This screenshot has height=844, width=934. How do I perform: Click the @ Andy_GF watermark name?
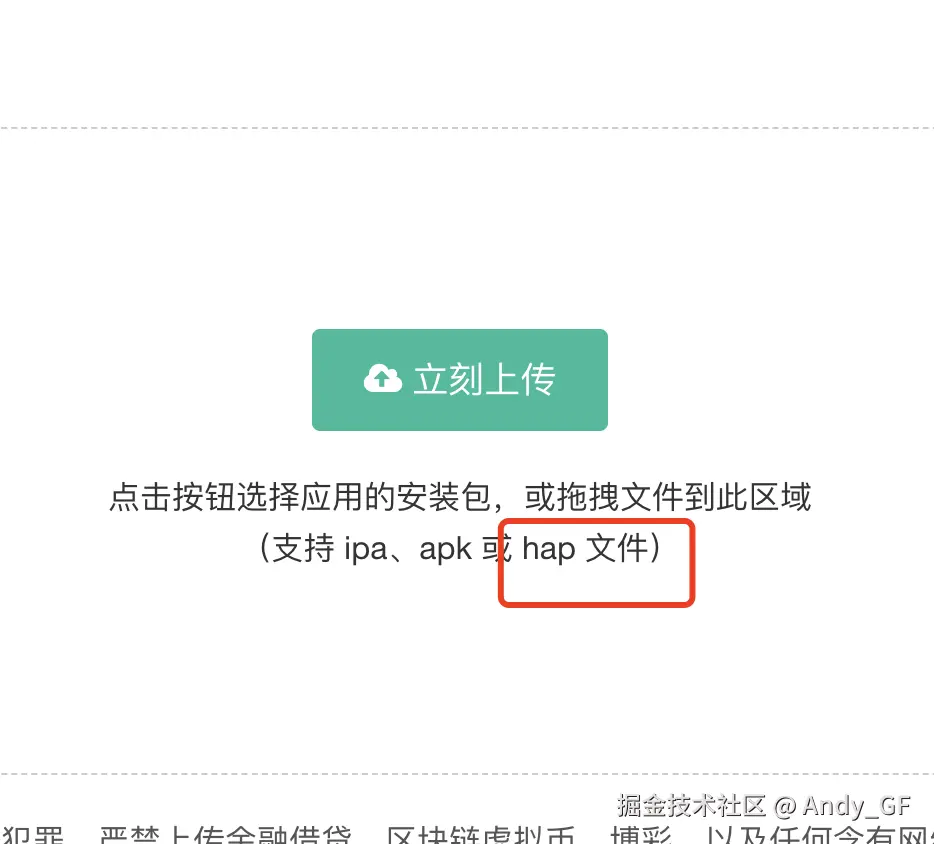(842, 806)
